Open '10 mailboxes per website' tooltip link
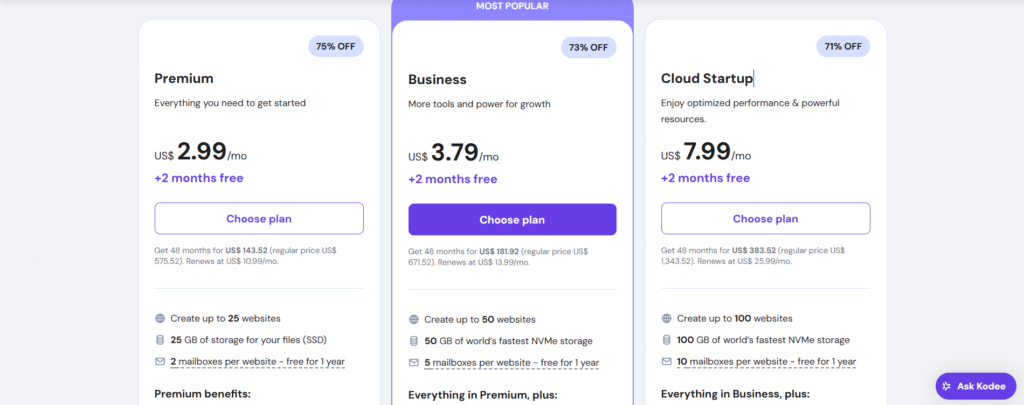 point(766,361)
